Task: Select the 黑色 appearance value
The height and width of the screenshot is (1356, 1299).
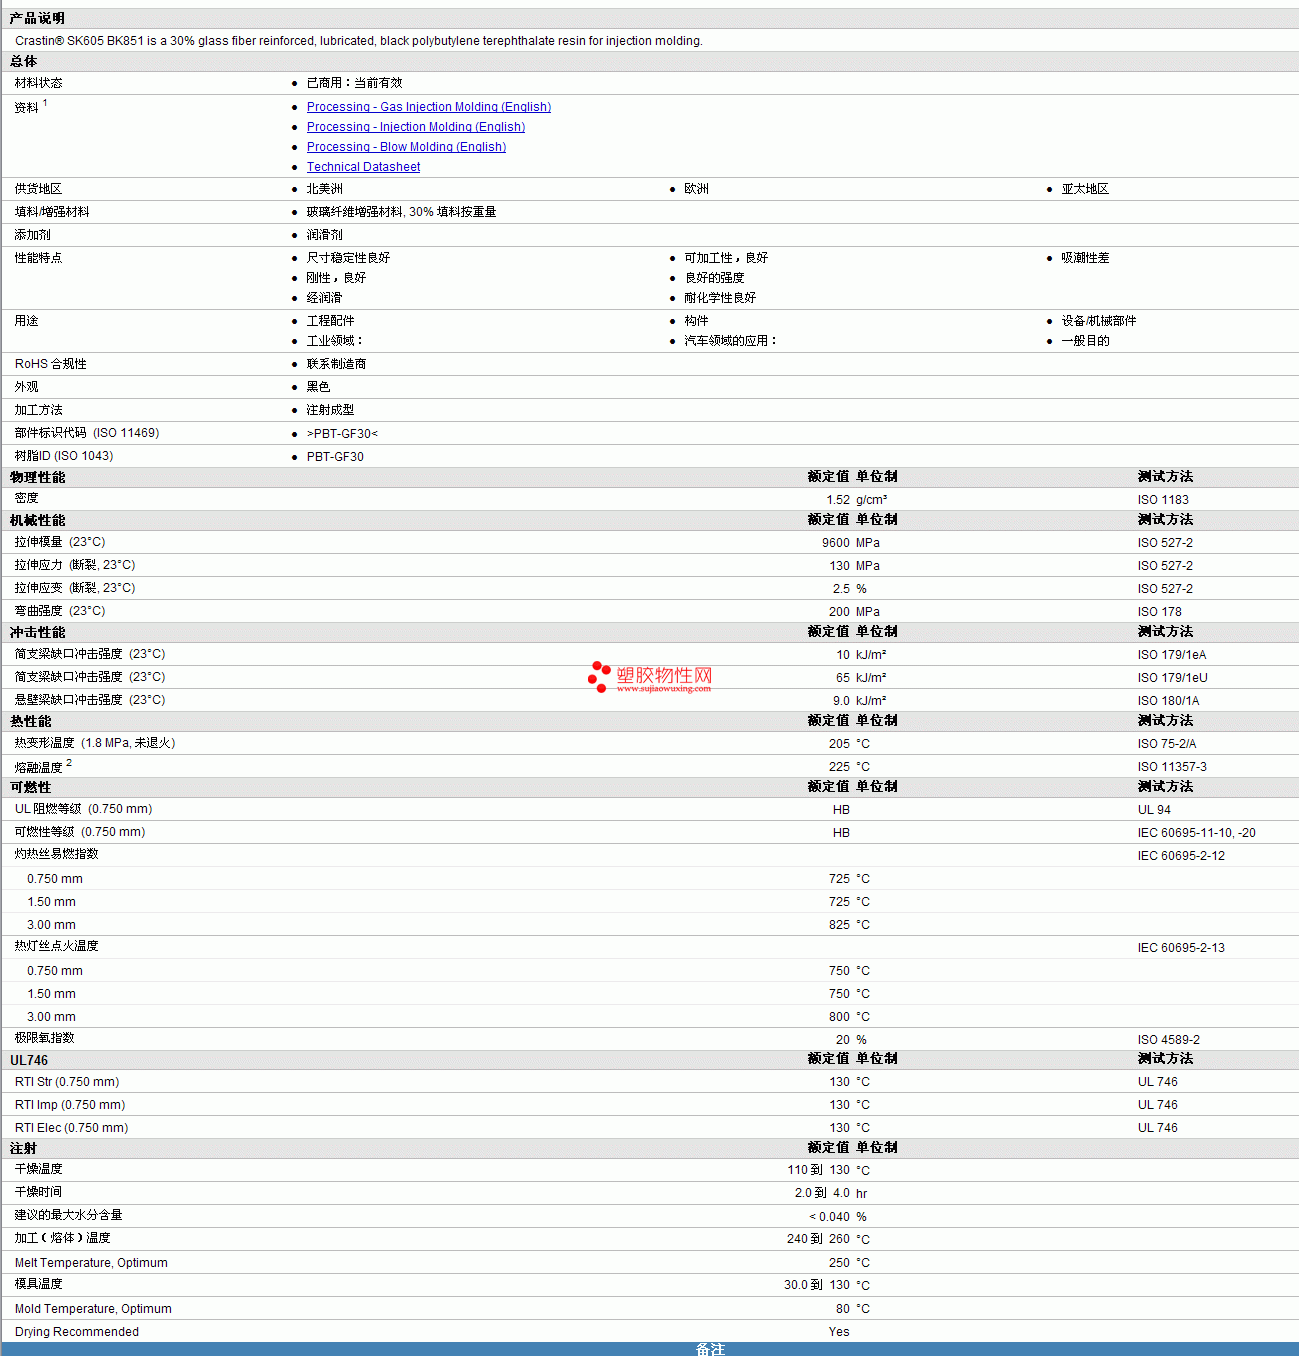Action: [x=318, y=387]
